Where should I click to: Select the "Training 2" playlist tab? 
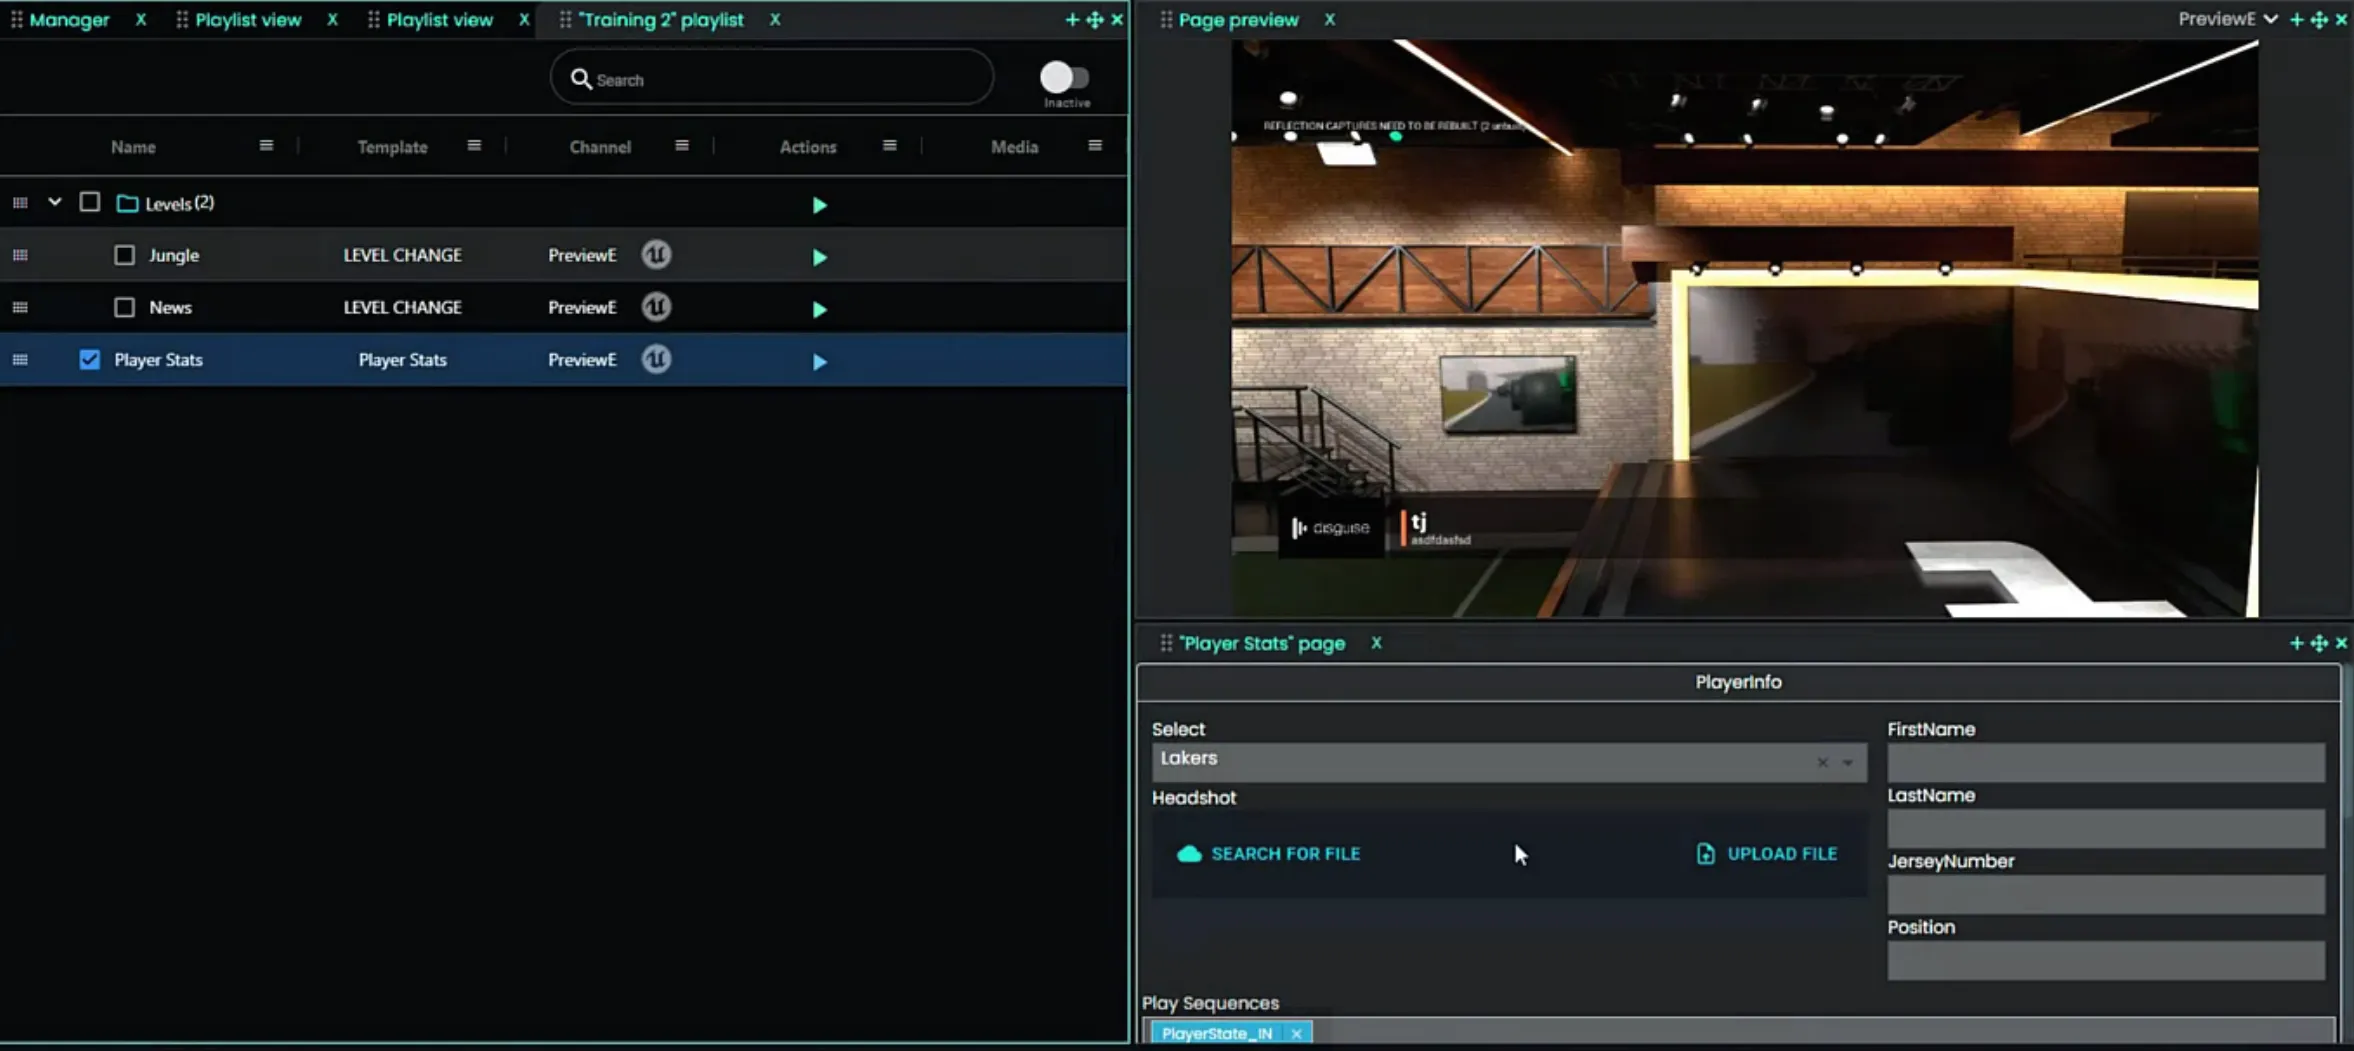click(660, 20)
